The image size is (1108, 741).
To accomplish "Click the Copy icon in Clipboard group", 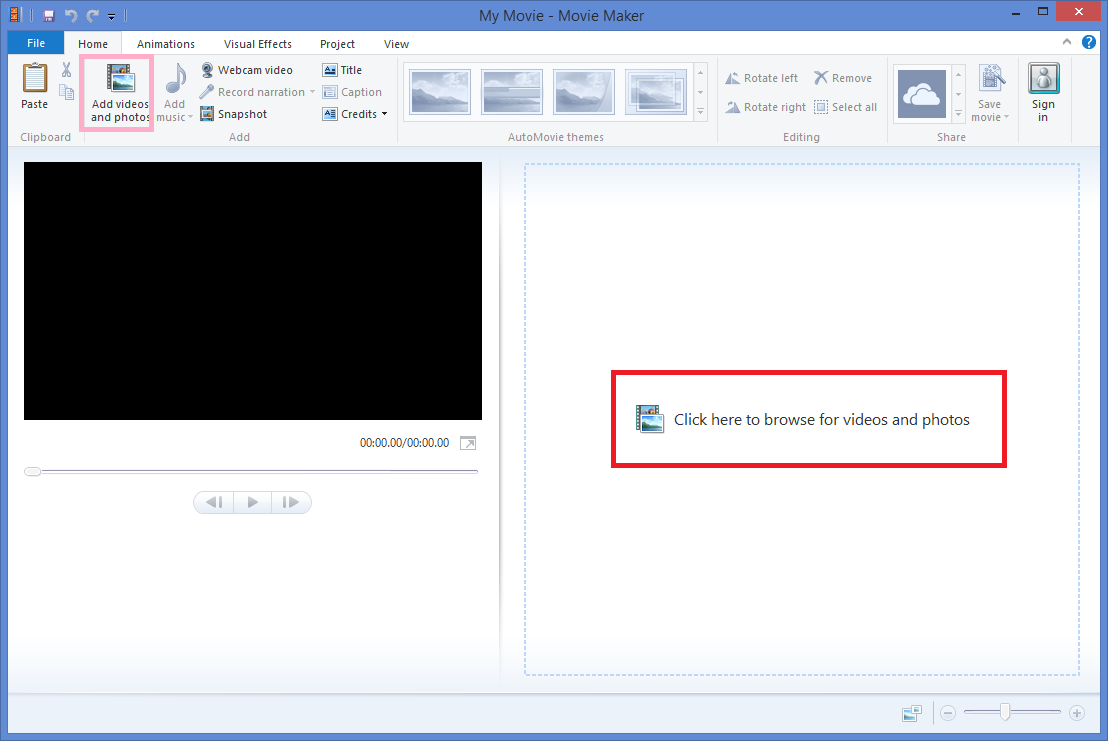I will (x=66, y=92).
